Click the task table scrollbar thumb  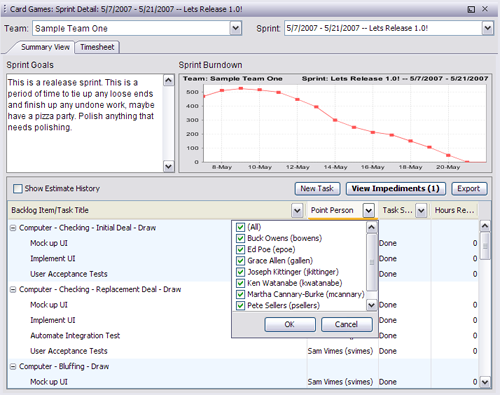pos(485,246)
